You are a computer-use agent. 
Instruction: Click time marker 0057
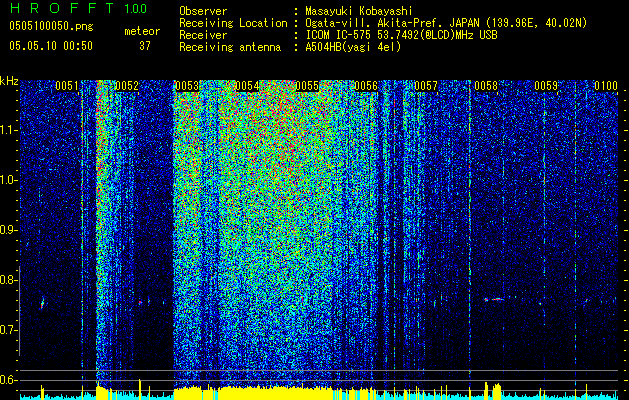click(426, 86)
